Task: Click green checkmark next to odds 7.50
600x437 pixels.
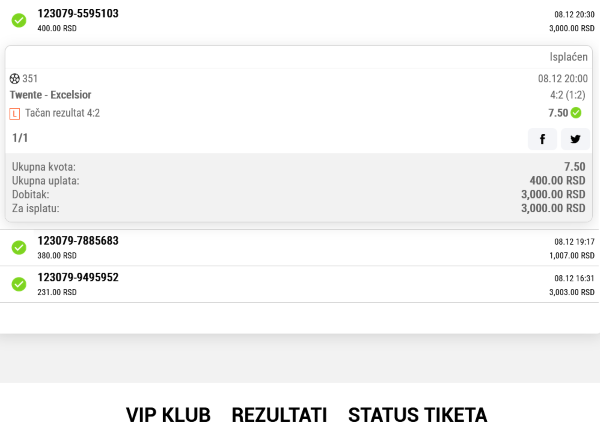Action: click(576, 113)
